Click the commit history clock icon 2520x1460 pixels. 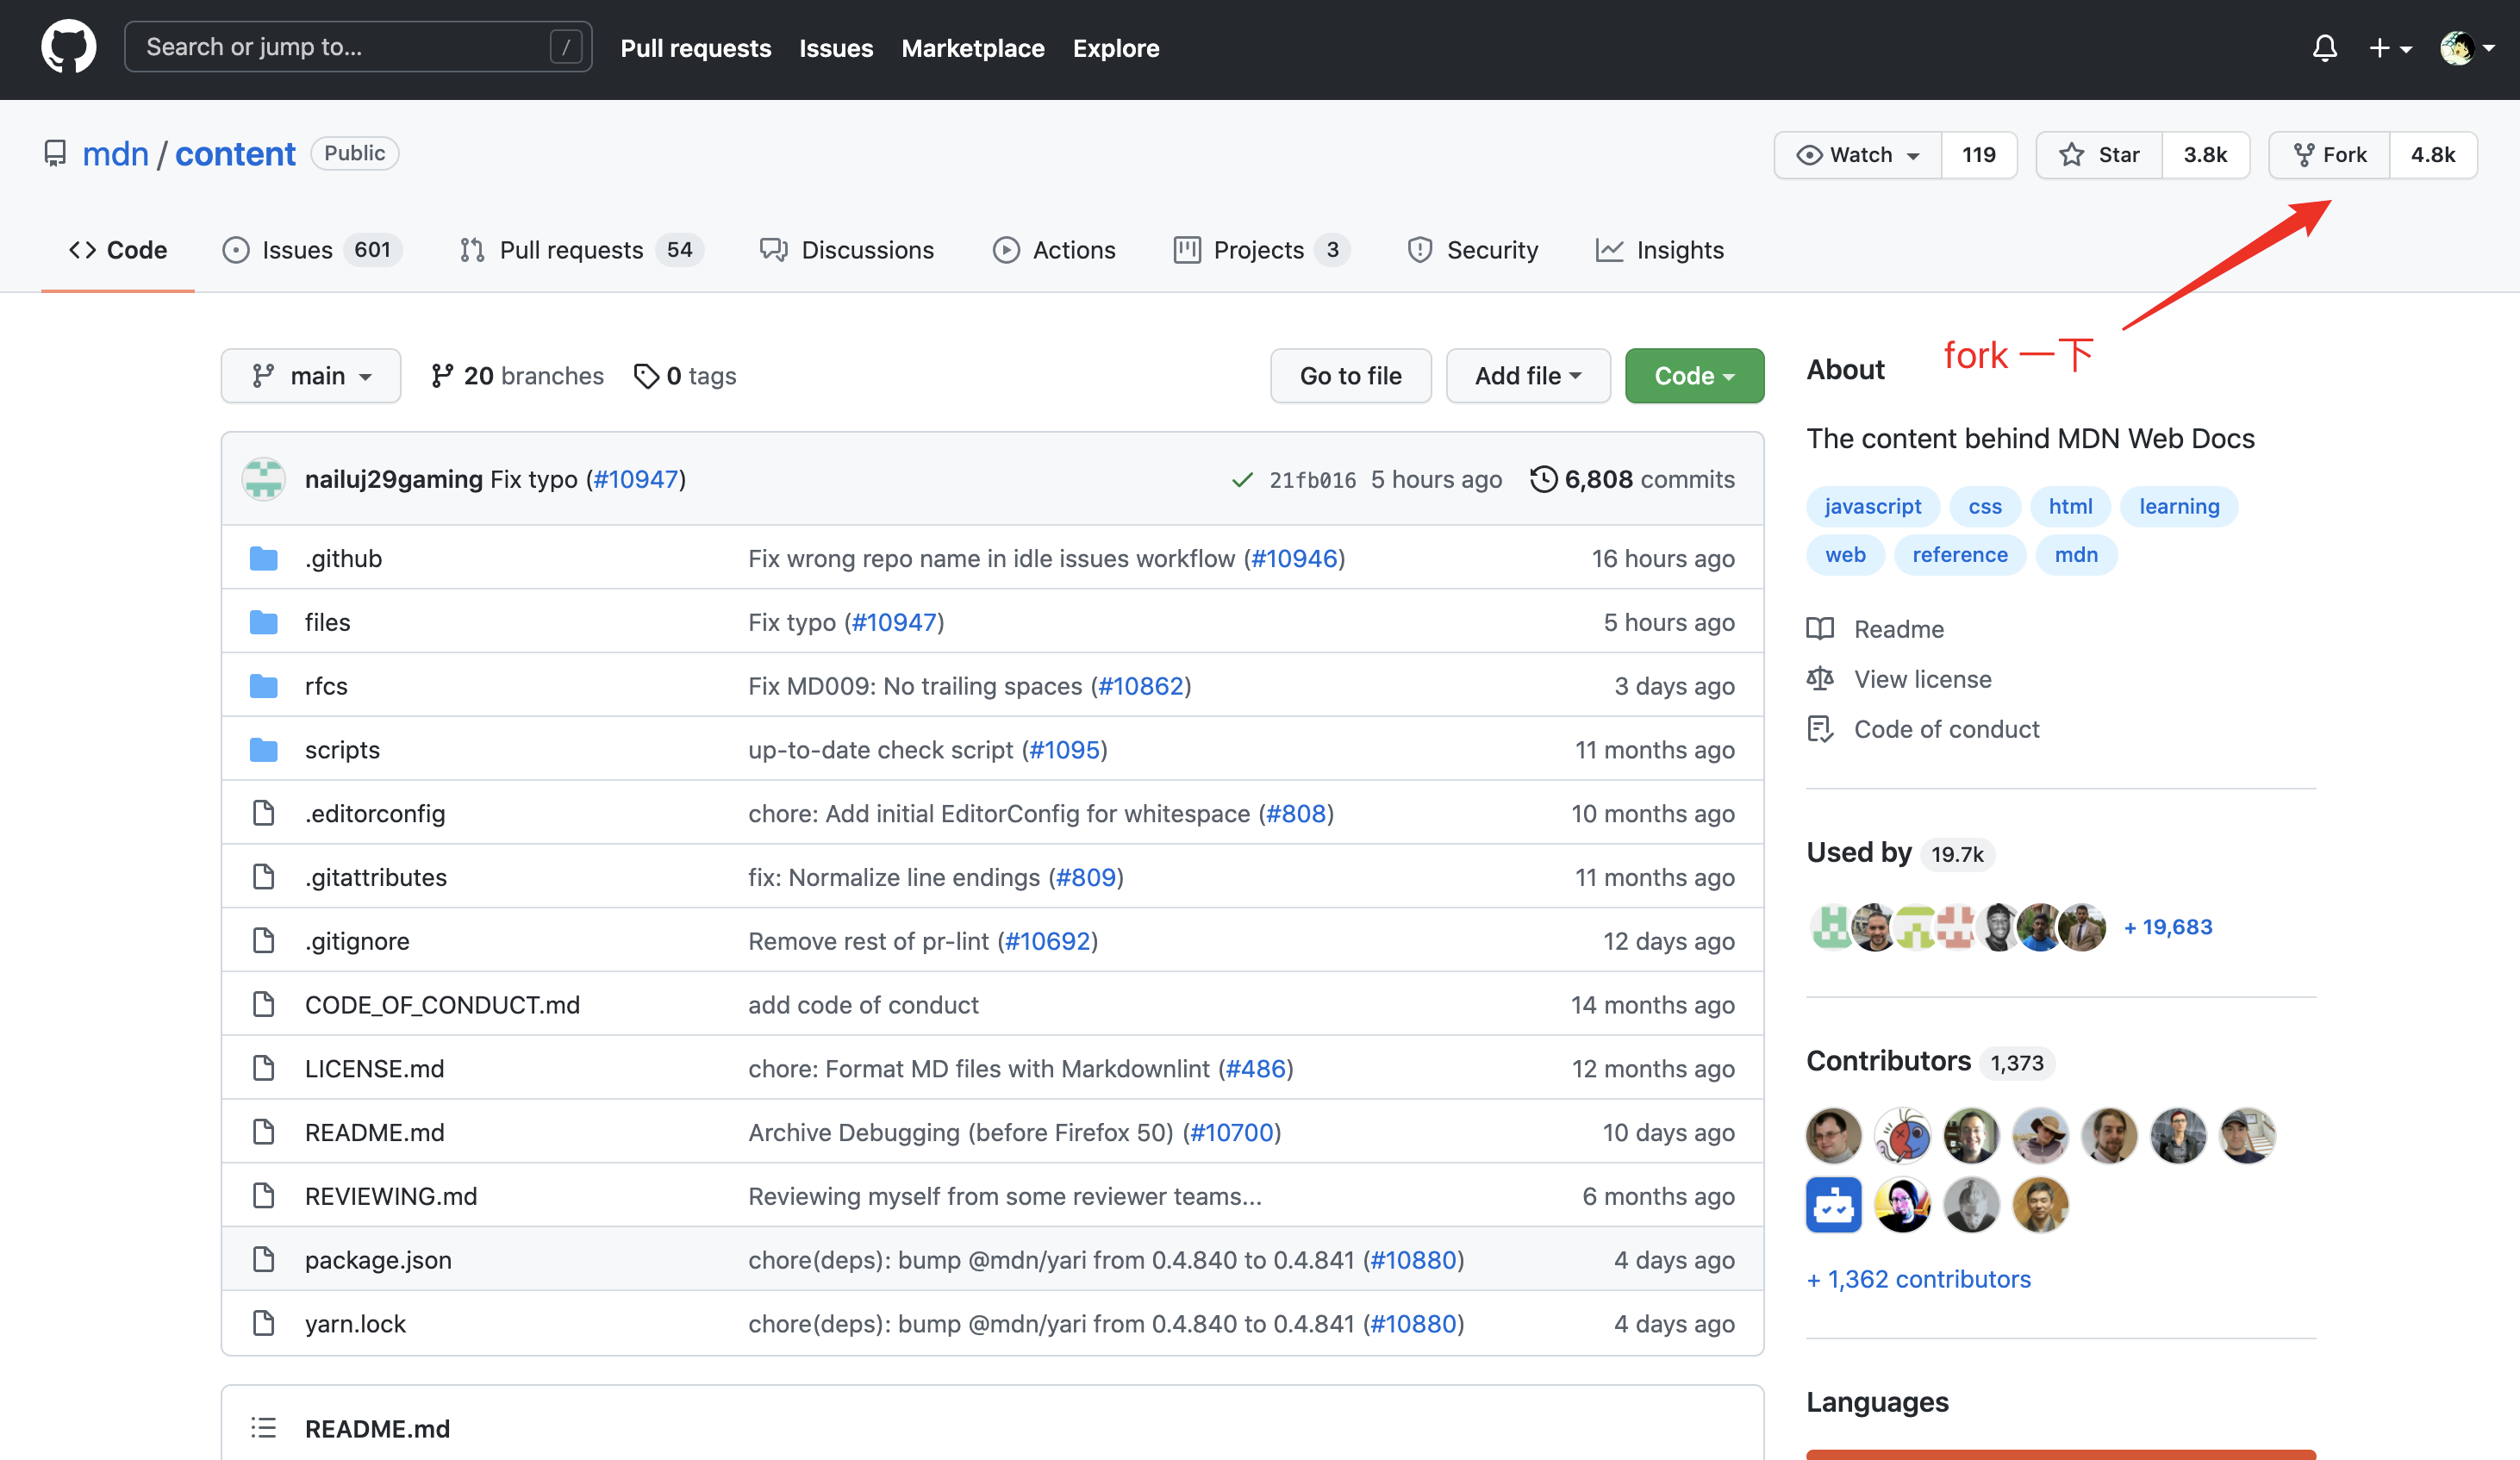(x=1543, y=479)
